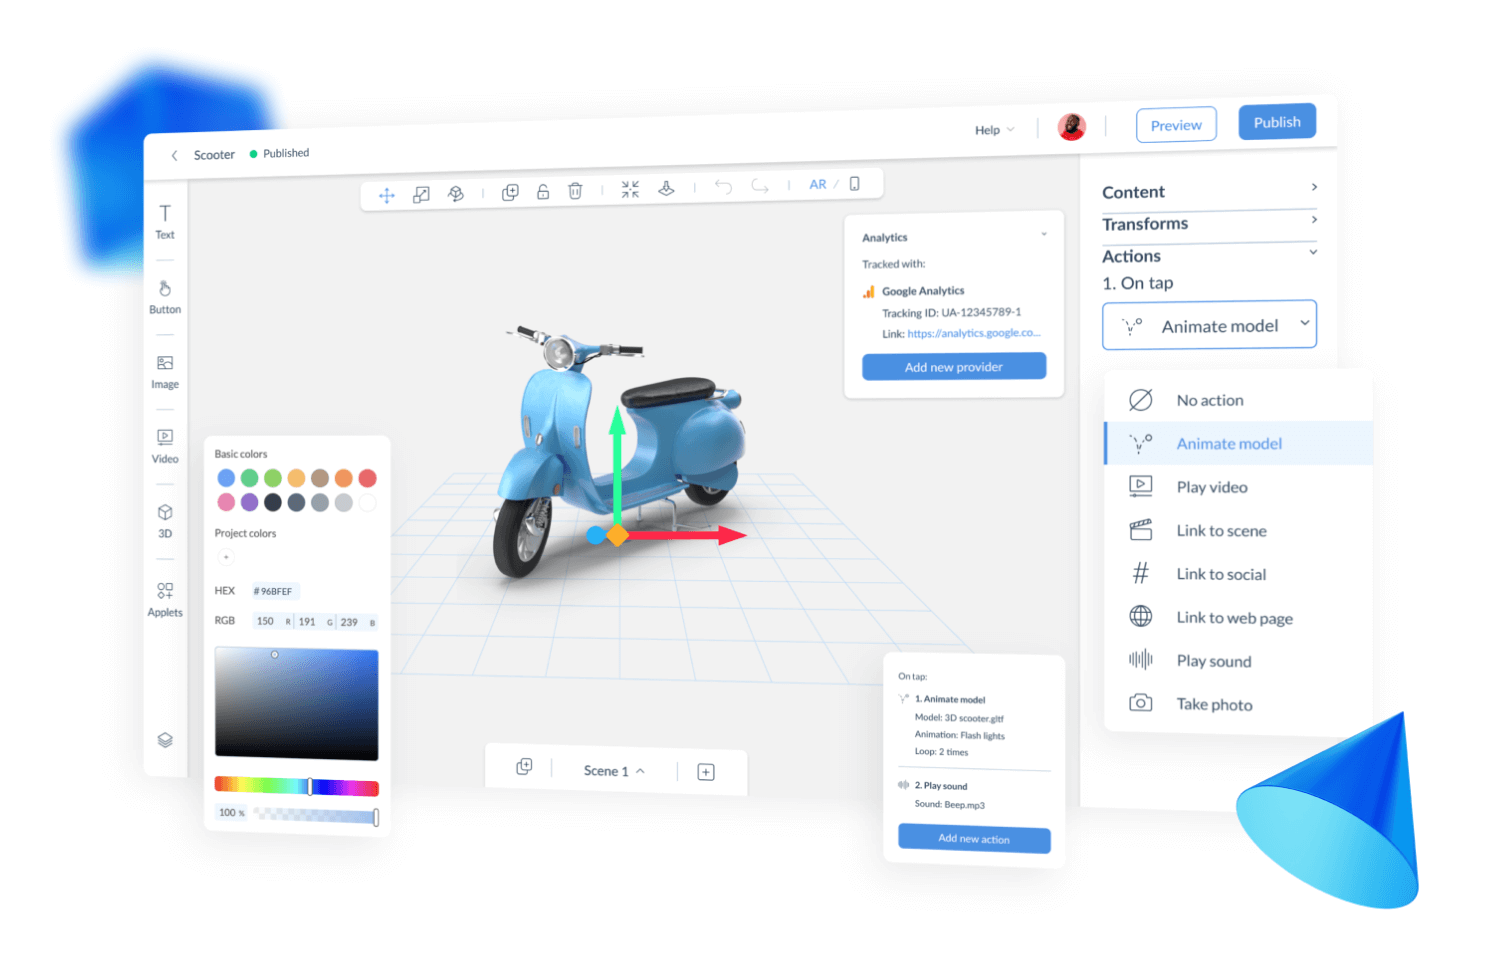Image resolution: width=1489 pixels, height=961 pixels.
Task: Click the layers icon at sidebar bottom
Action: pos(164,740)
